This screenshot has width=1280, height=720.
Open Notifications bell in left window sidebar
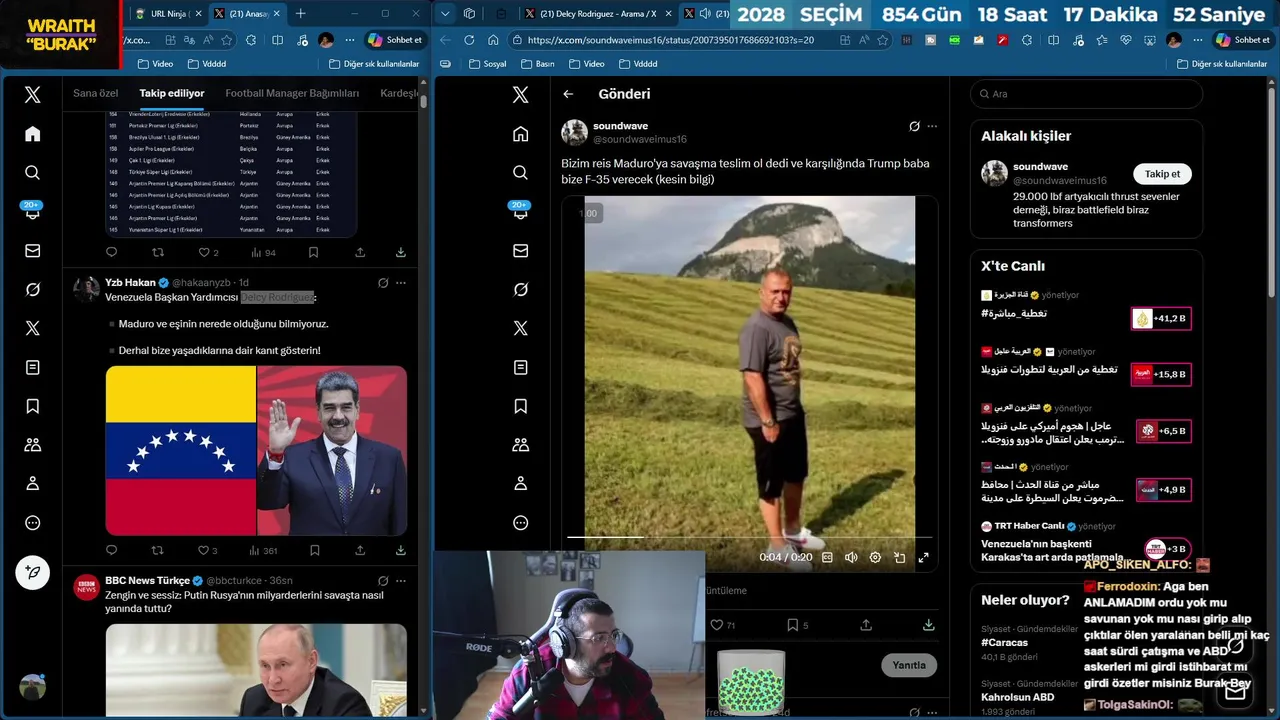[x=33, y=212]
